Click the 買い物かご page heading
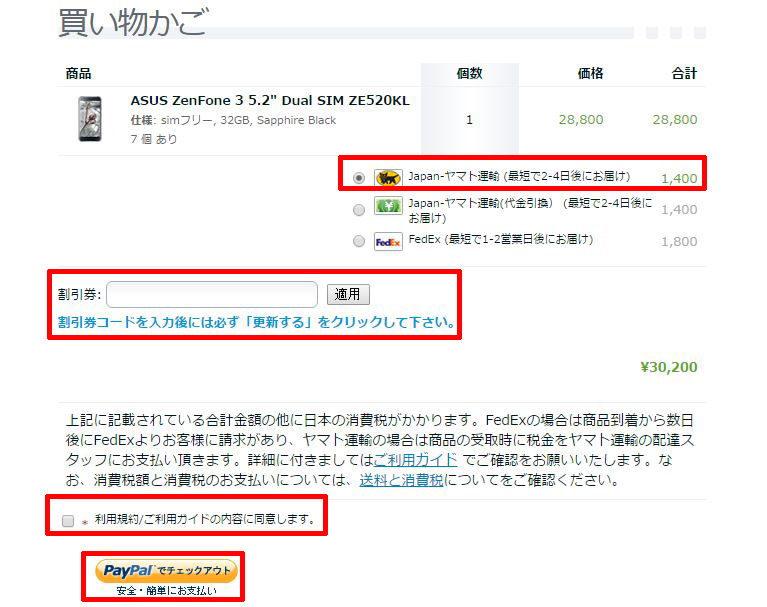 pos(134,22)
